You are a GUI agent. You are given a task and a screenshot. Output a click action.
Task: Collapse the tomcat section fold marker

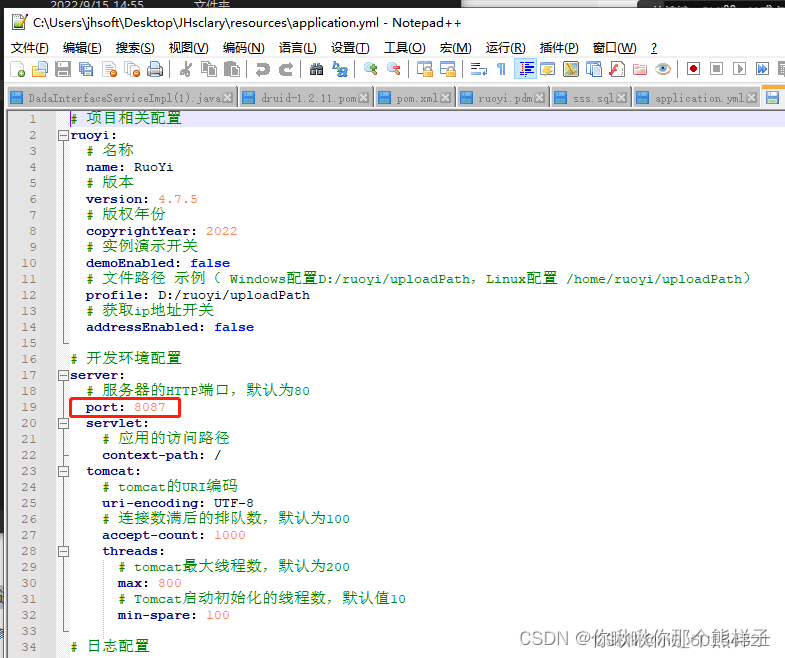point(63,471)
